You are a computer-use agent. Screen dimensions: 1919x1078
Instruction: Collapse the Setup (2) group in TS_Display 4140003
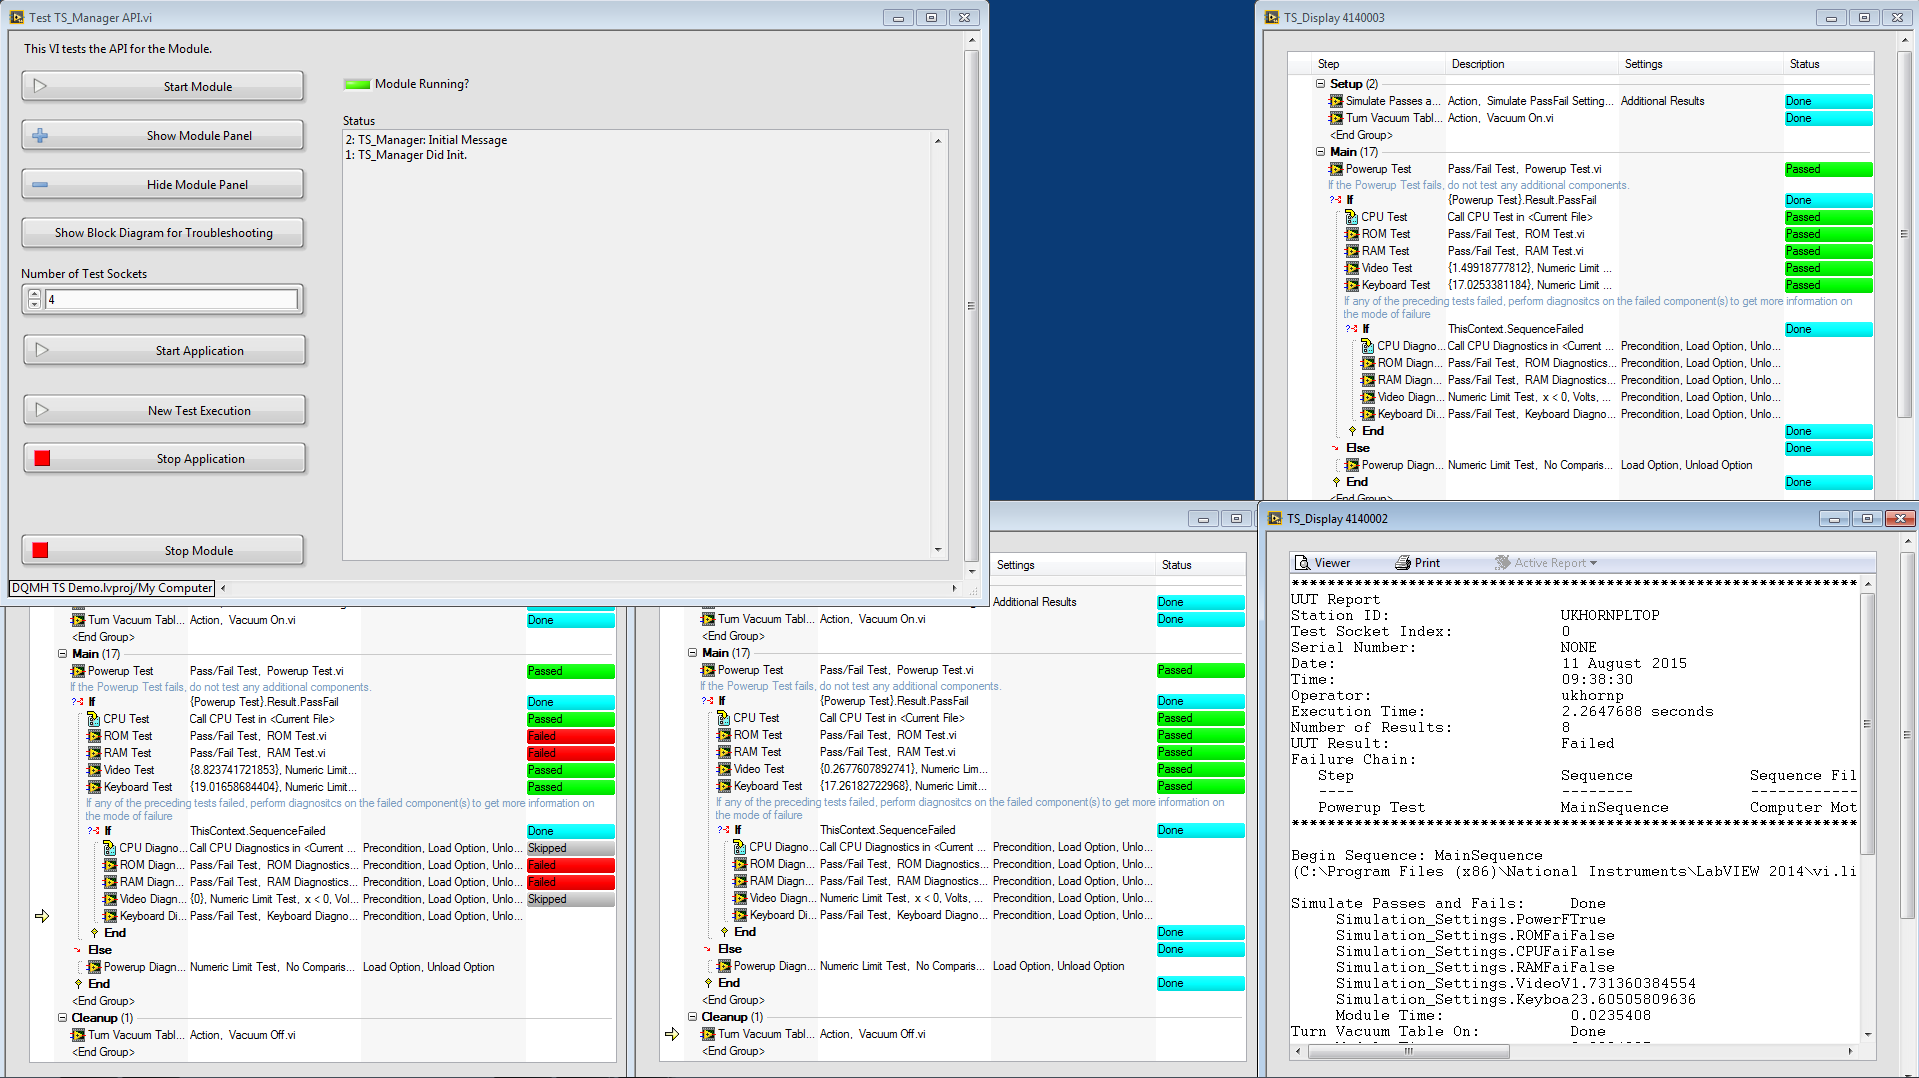point(1320,84)
